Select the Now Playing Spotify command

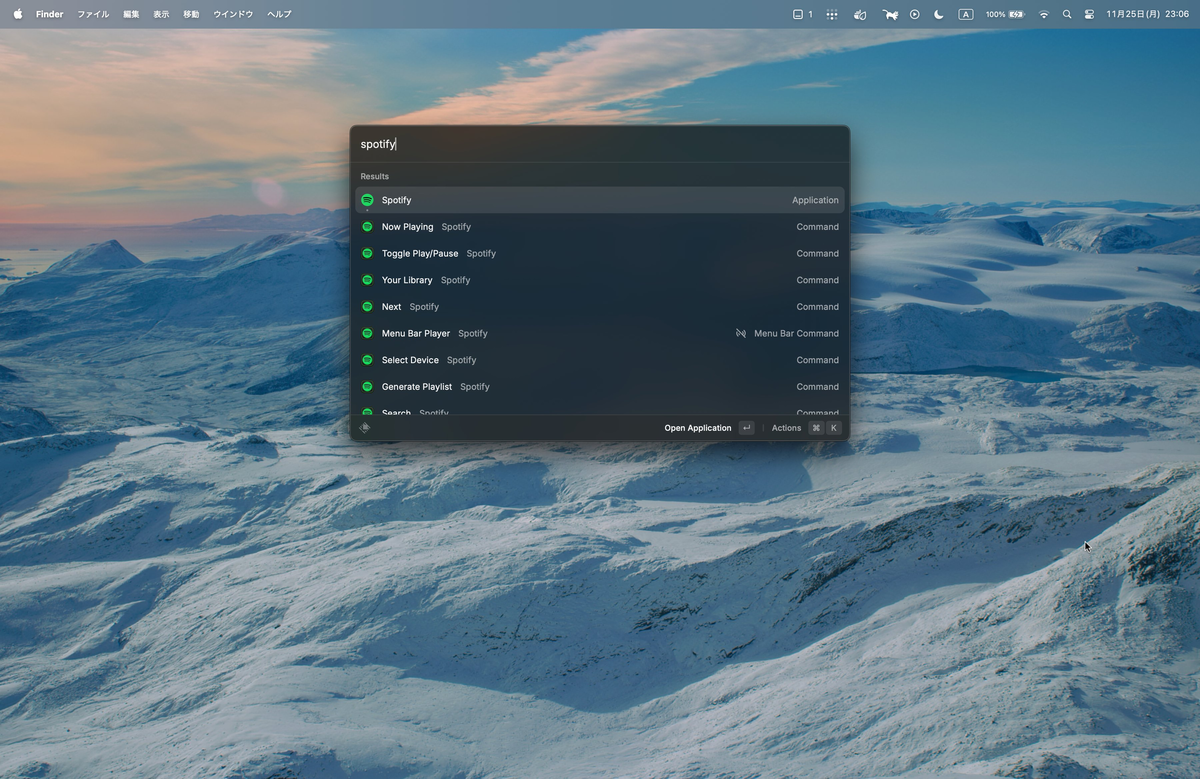tap(600, 227)
